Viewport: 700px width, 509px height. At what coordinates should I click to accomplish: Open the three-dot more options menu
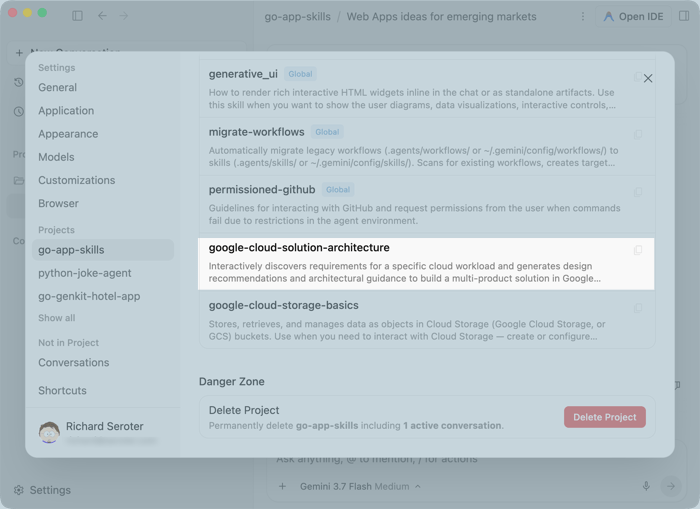click(x=583, y=17)
